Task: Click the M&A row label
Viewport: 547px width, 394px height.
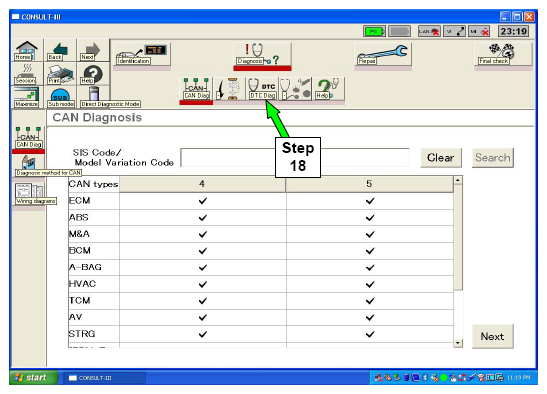Action: (x=79, y=234)
